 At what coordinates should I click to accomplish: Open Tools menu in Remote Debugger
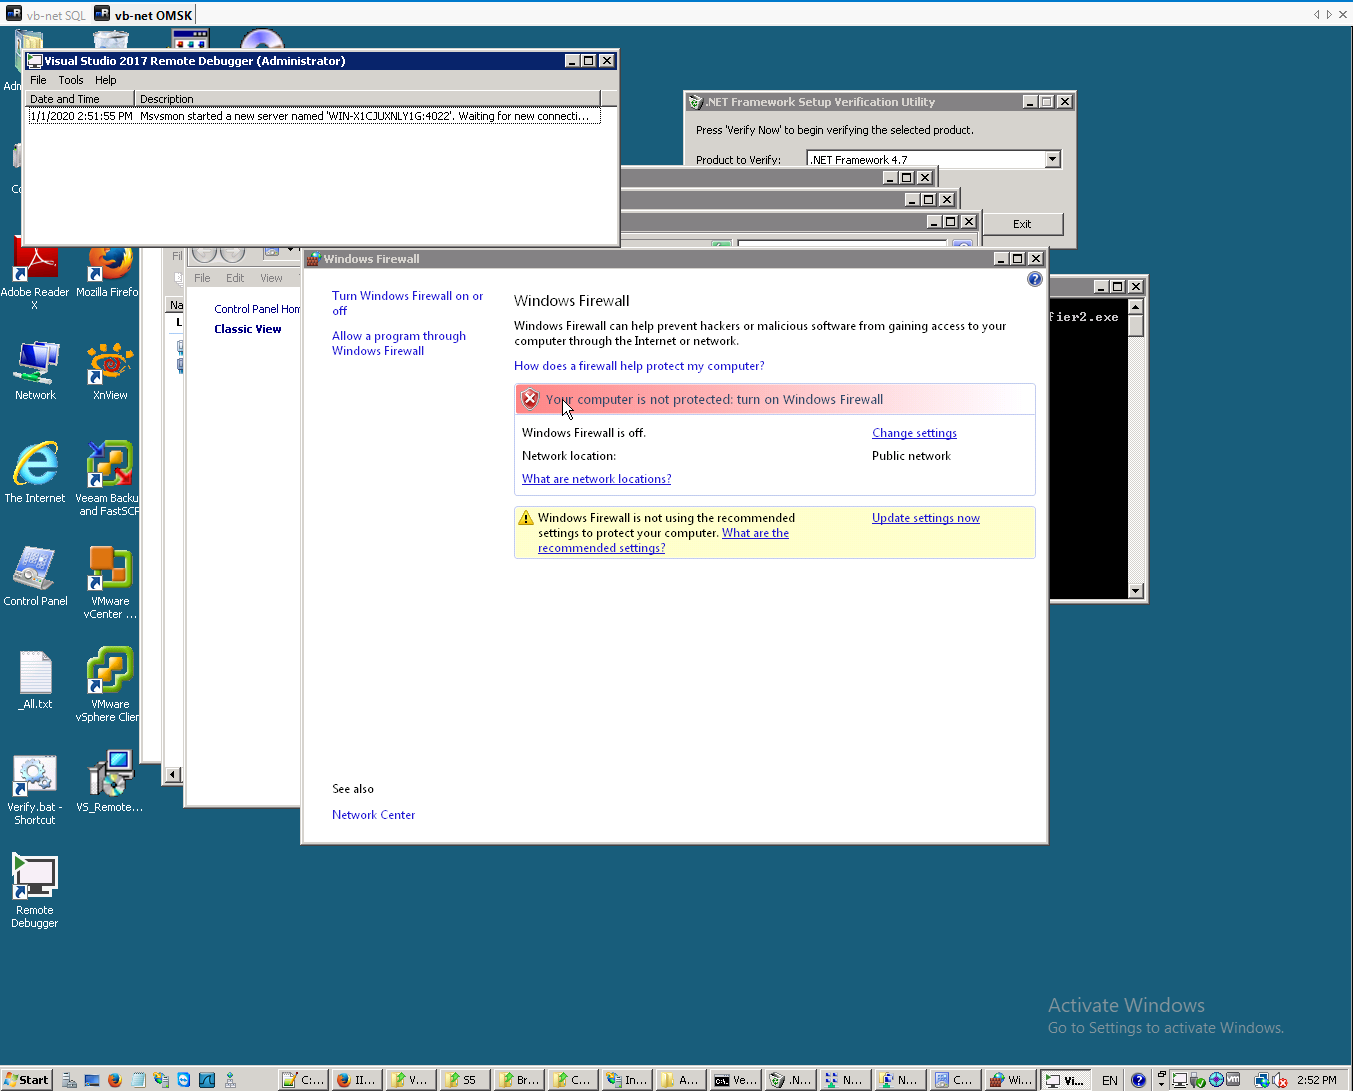[71, 80]
